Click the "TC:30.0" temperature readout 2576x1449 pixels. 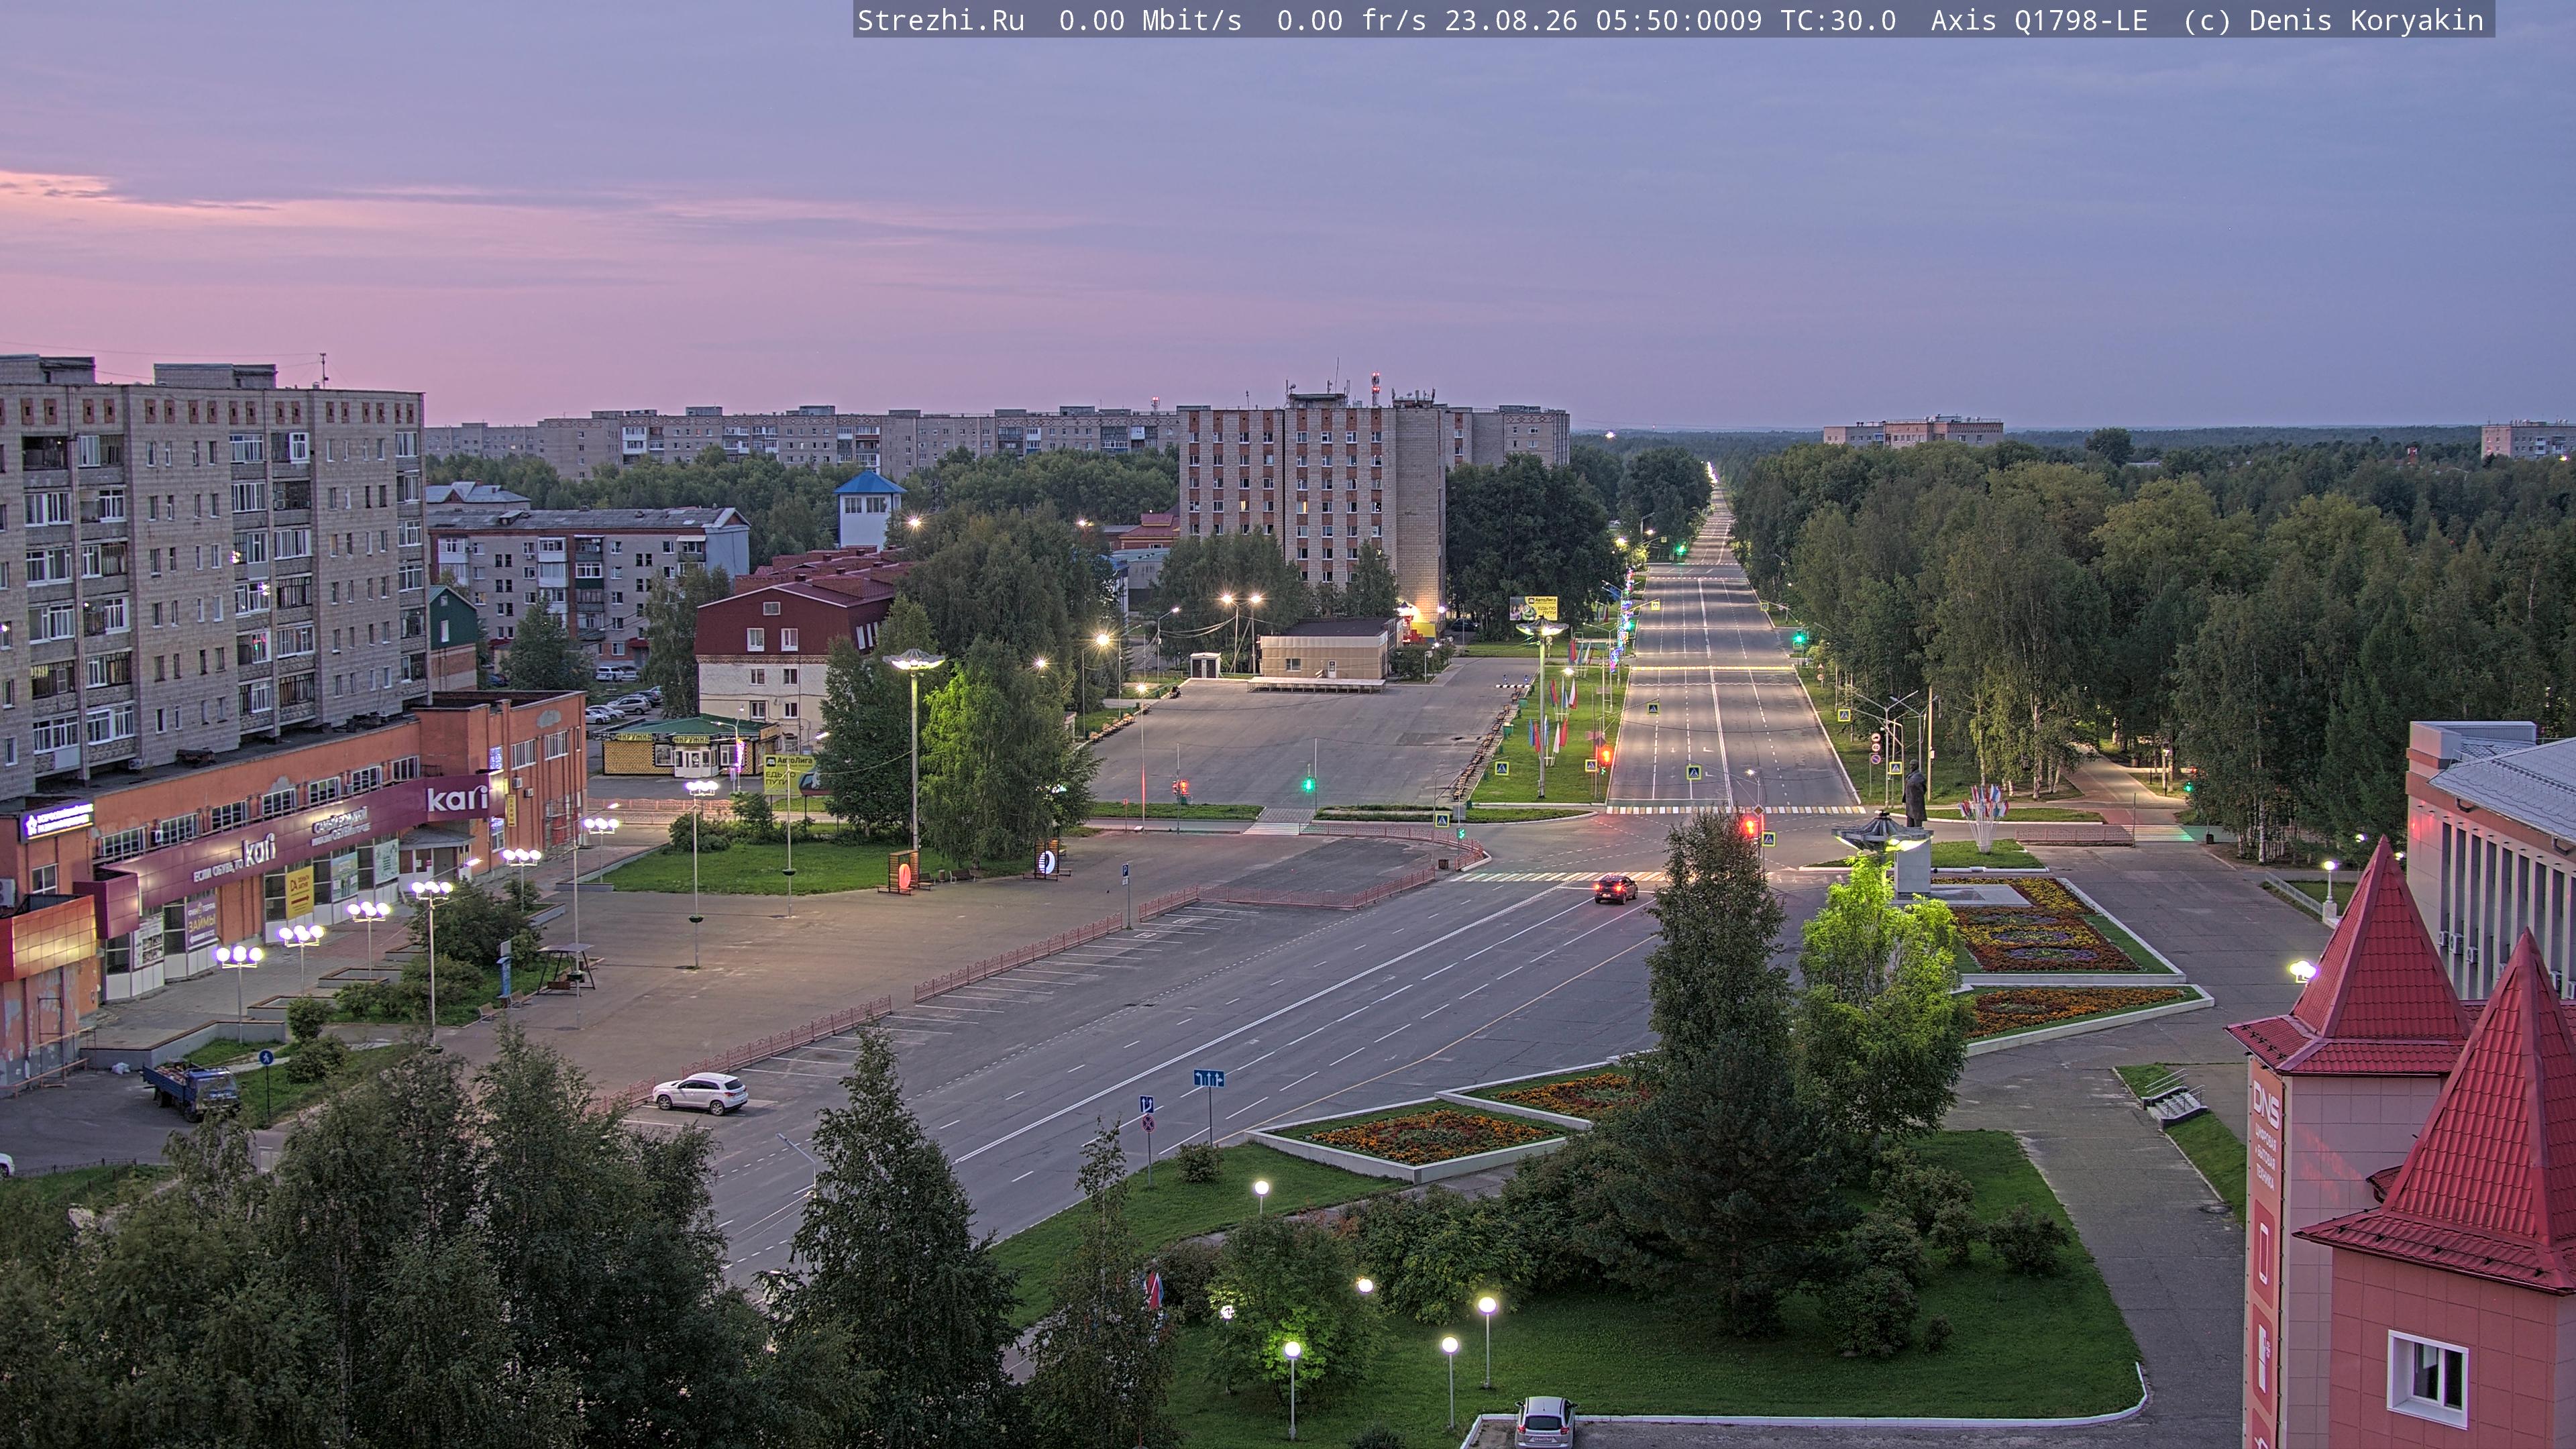pos(1838,21)
